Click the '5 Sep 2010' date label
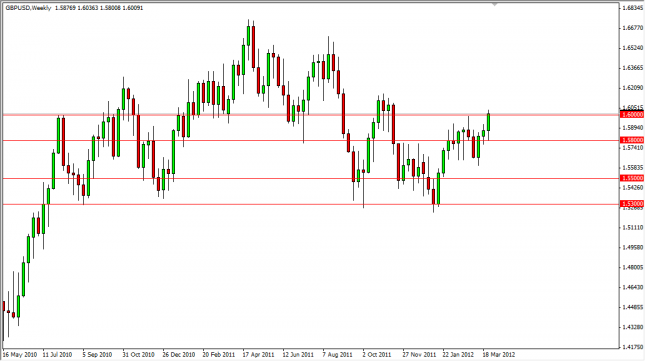 pyautogui.click(x=97, y=354)
